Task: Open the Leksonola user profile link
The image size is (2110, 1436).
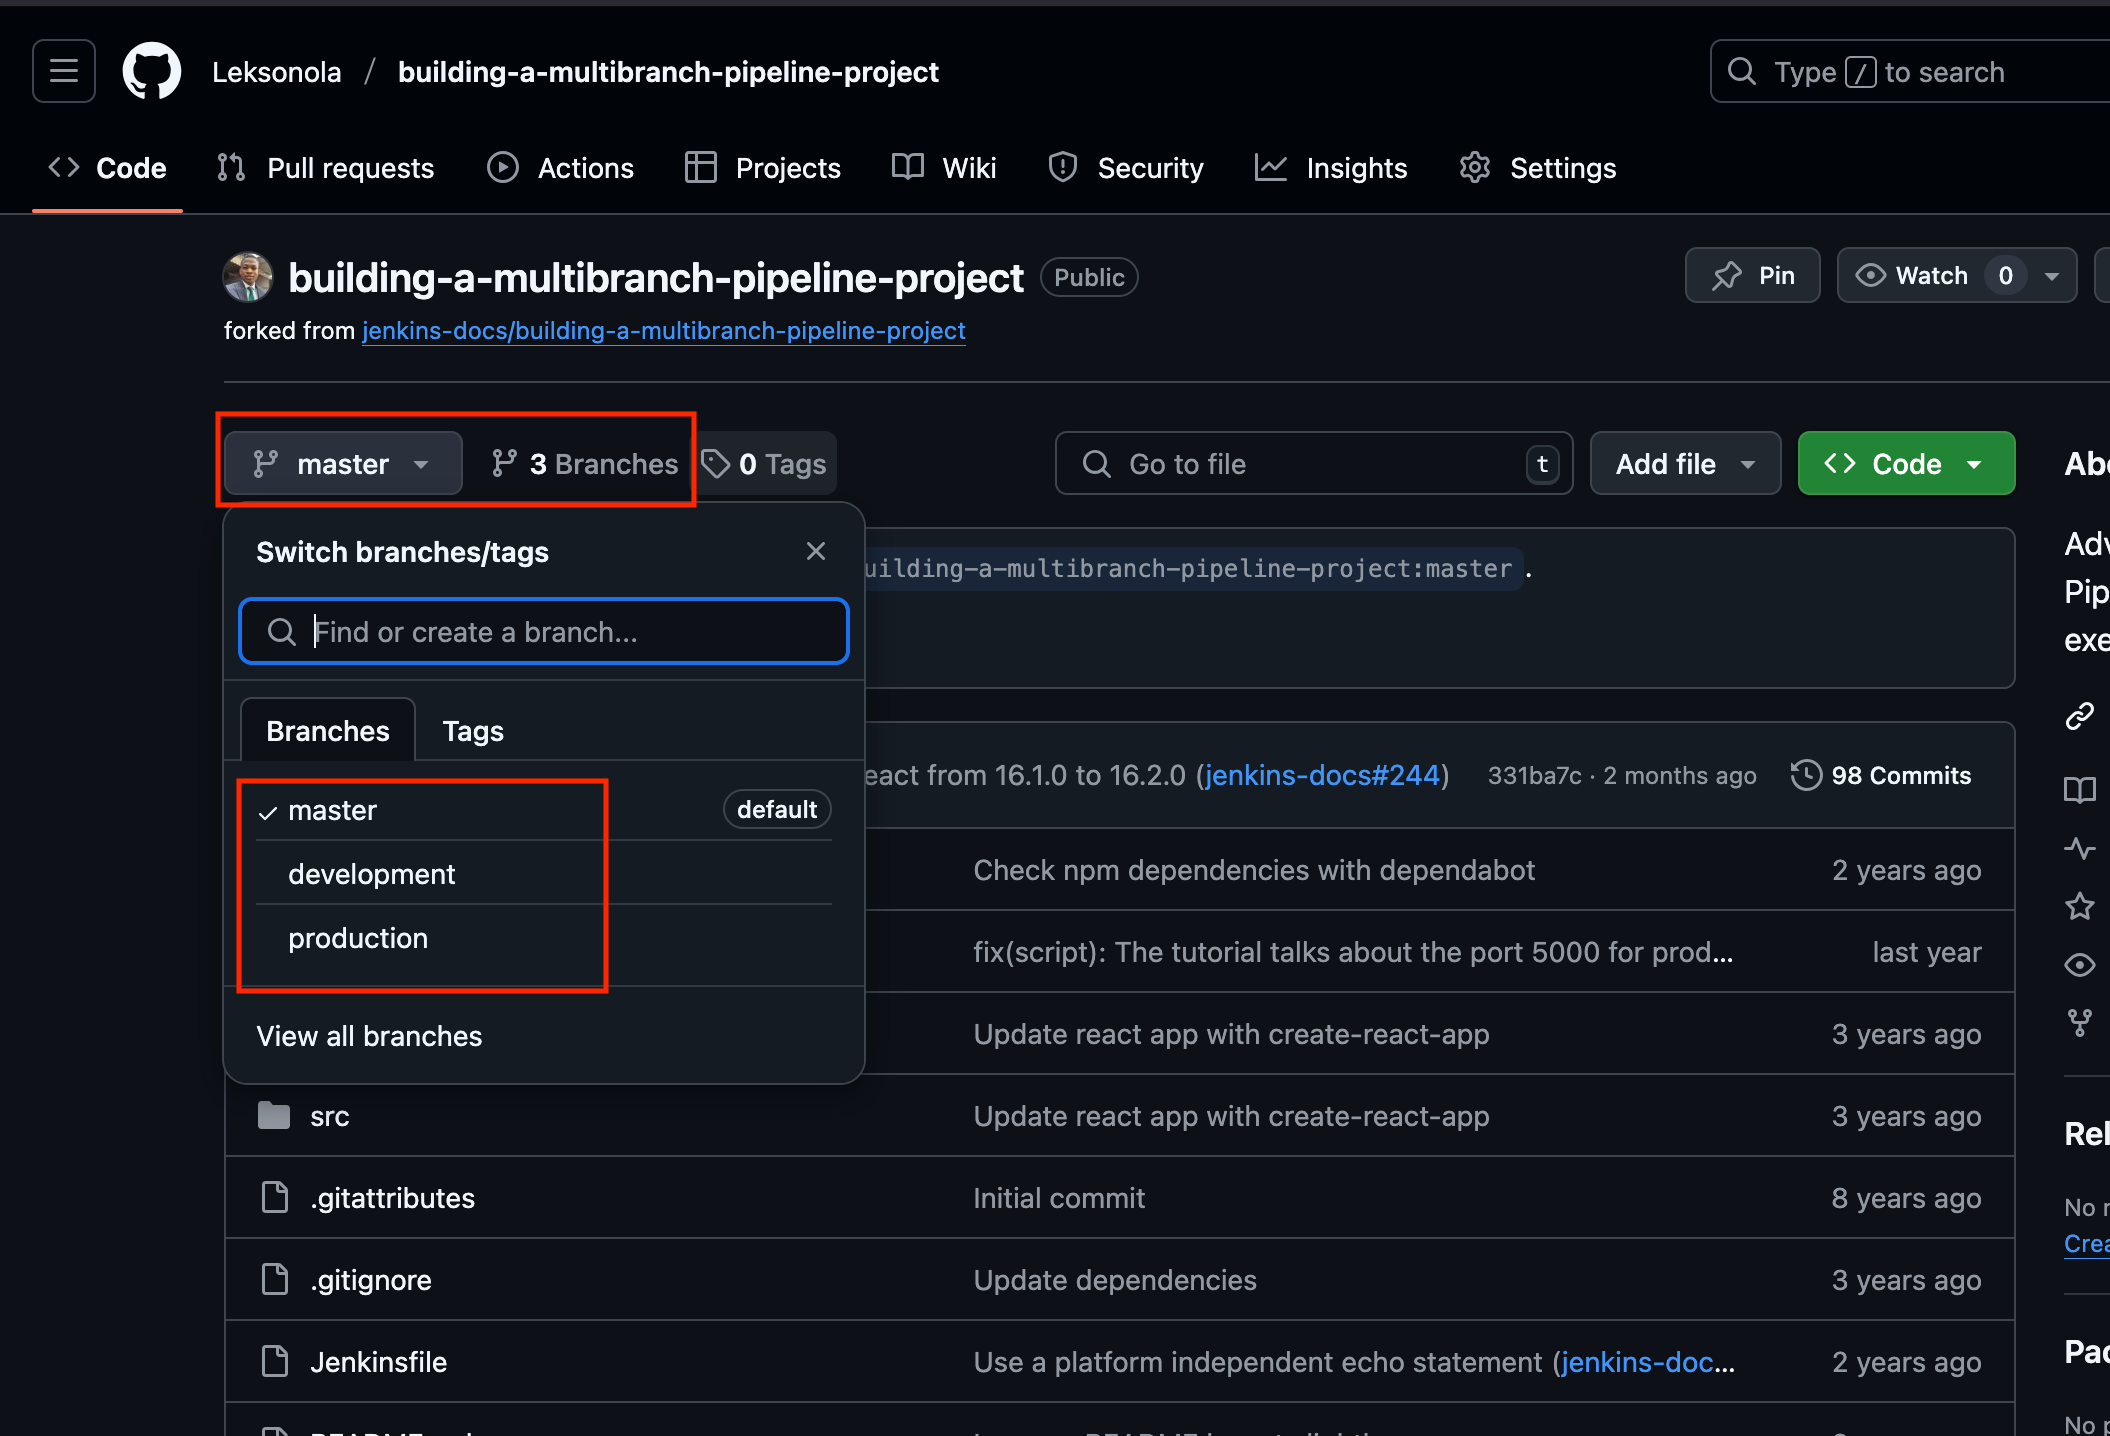Action: pos(276,72)
